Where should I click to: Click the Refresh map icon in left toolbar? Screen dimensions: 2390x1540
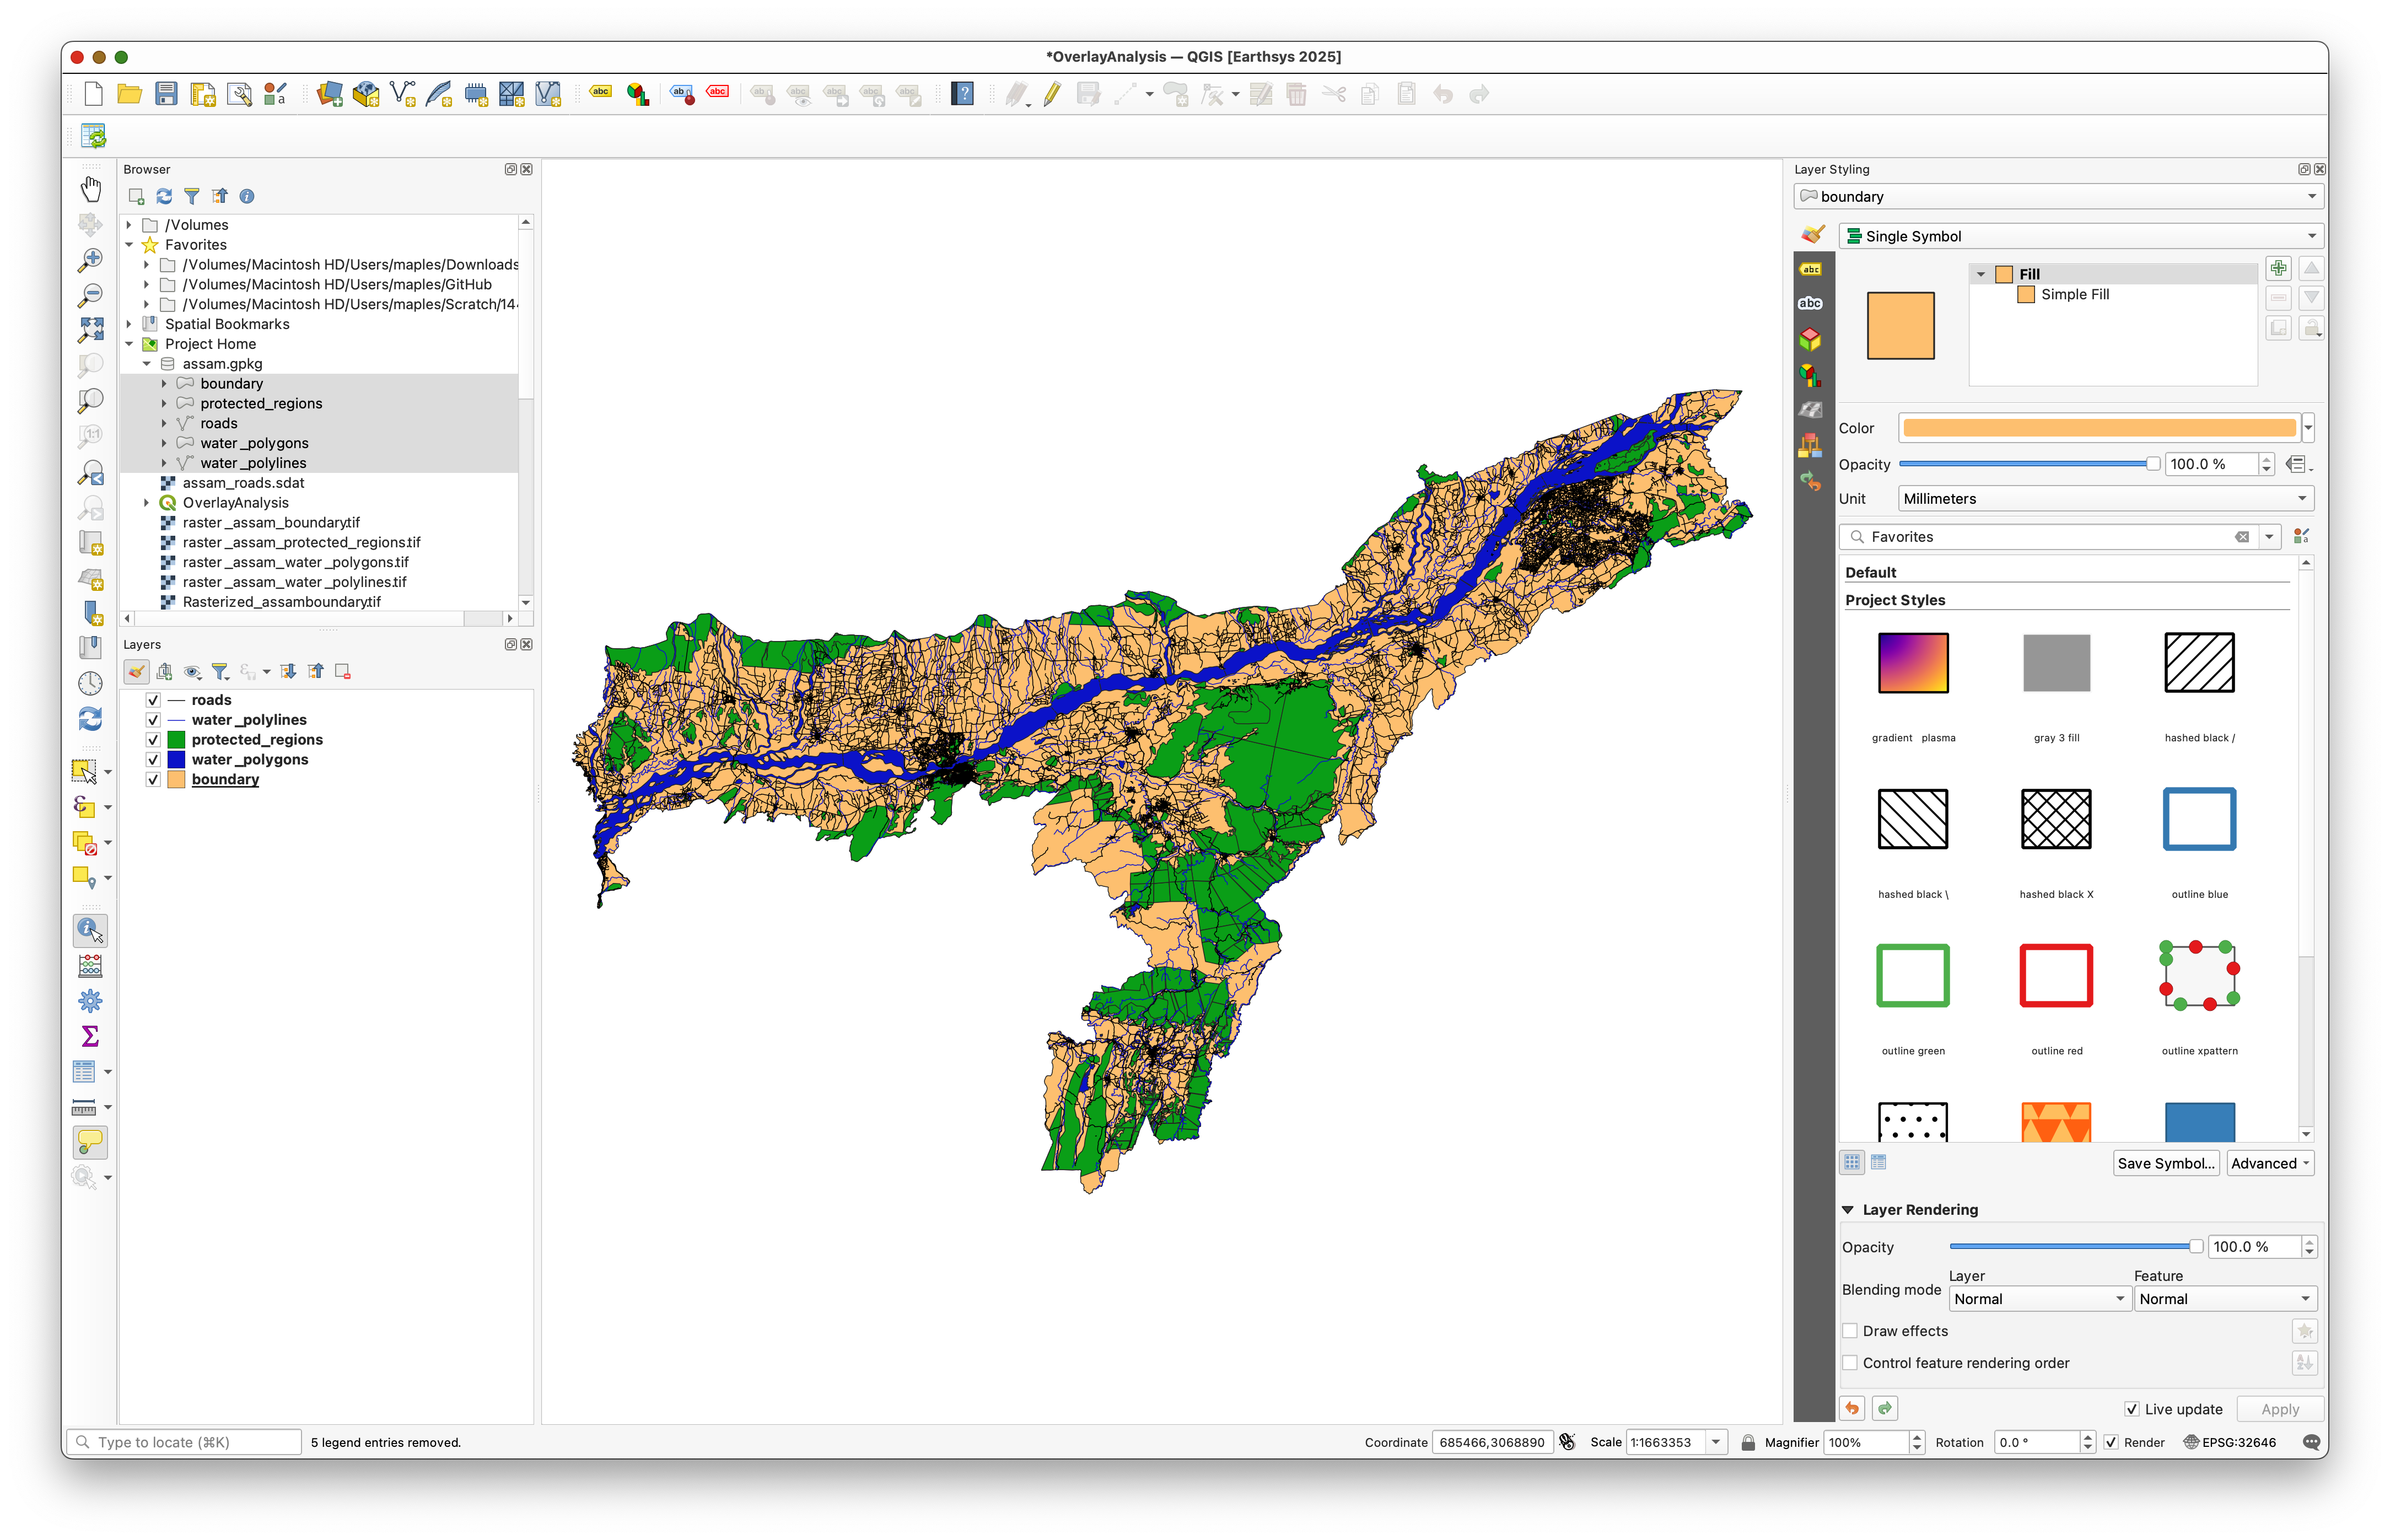click(x=90, y=719)
